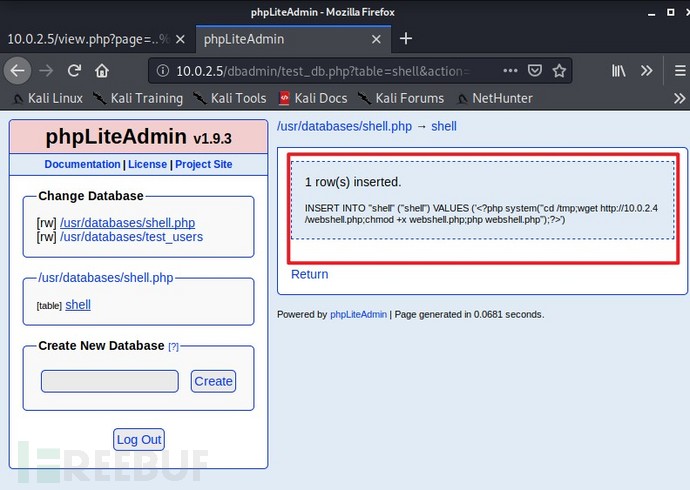Click the Create database button
This screenshot has width=690, height=490.
coord(213,381)
